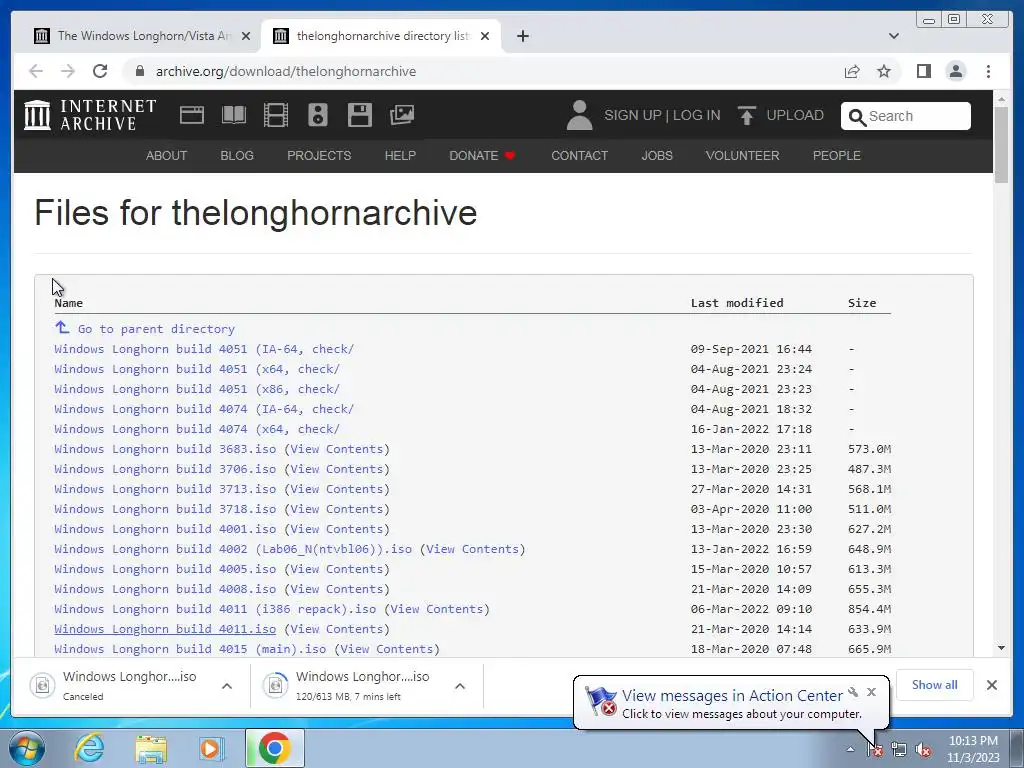Expand the tab search dropdown arrow
1024x768 pixels.
coord(894,36)
